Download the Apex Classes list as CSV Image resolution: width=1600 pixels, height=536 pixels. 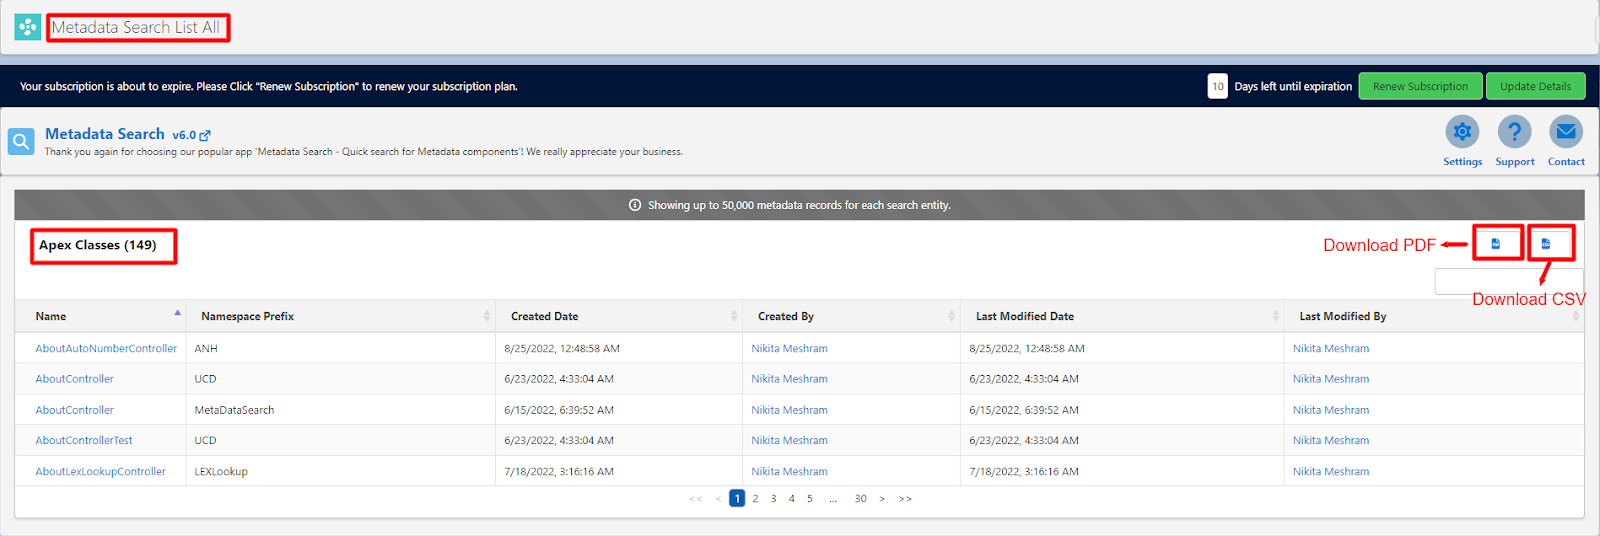(x=1546, y=243)
